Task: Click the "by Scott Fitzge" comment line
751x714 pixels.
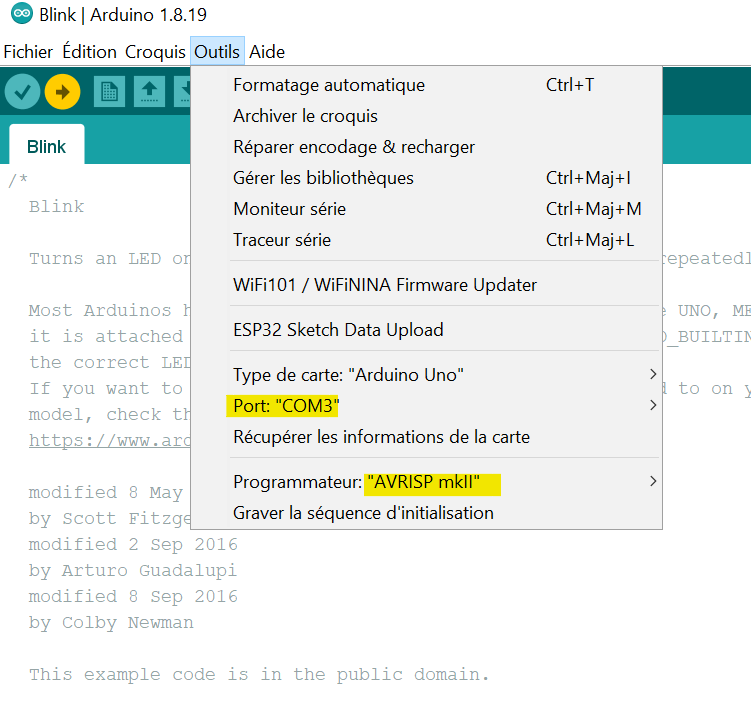Action: 109,519
